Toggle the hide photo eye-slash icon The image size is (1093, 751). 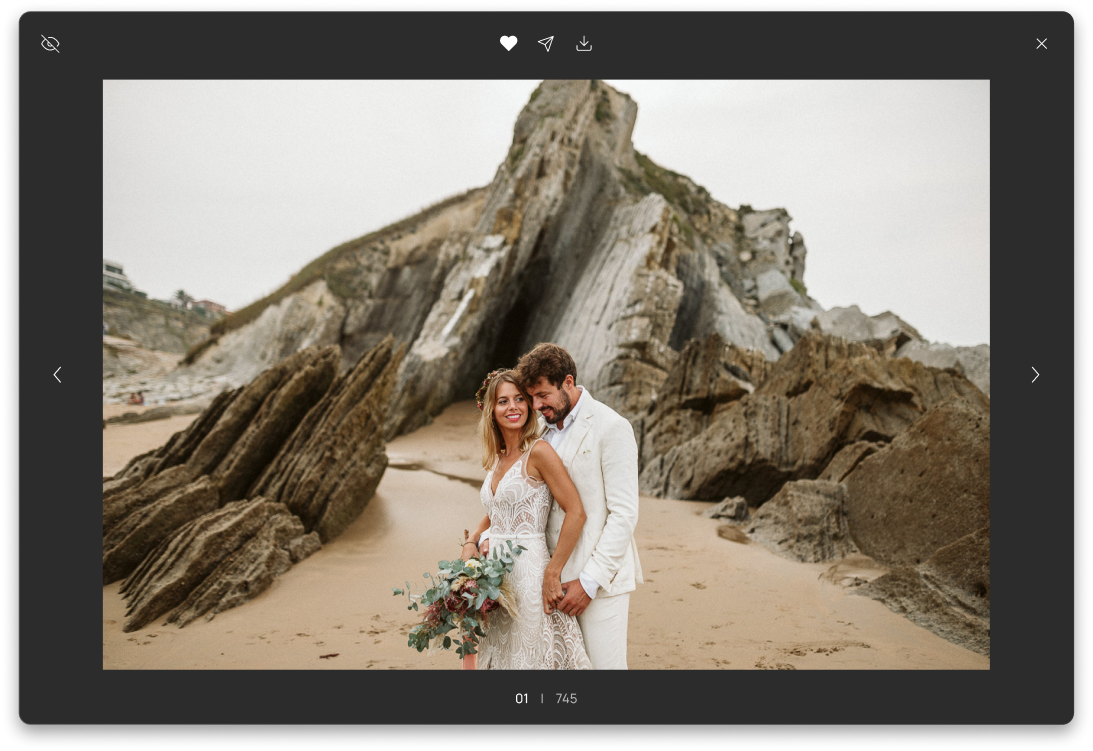click(50, 44)
